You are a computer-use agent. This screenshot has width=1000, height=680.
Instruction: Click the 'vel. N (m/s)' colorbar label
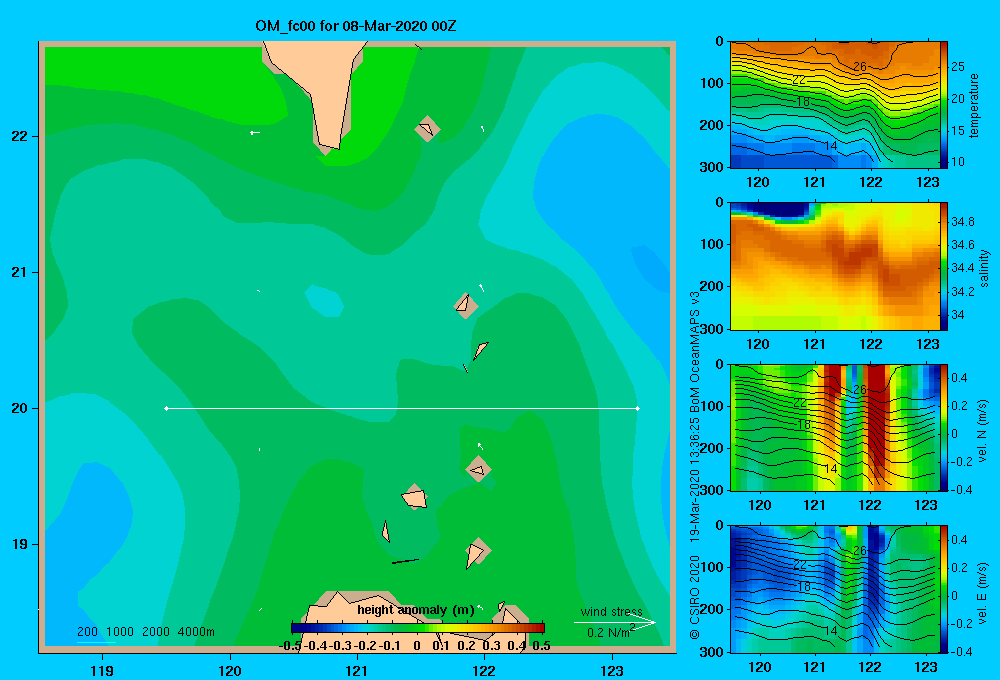point(982,431)
